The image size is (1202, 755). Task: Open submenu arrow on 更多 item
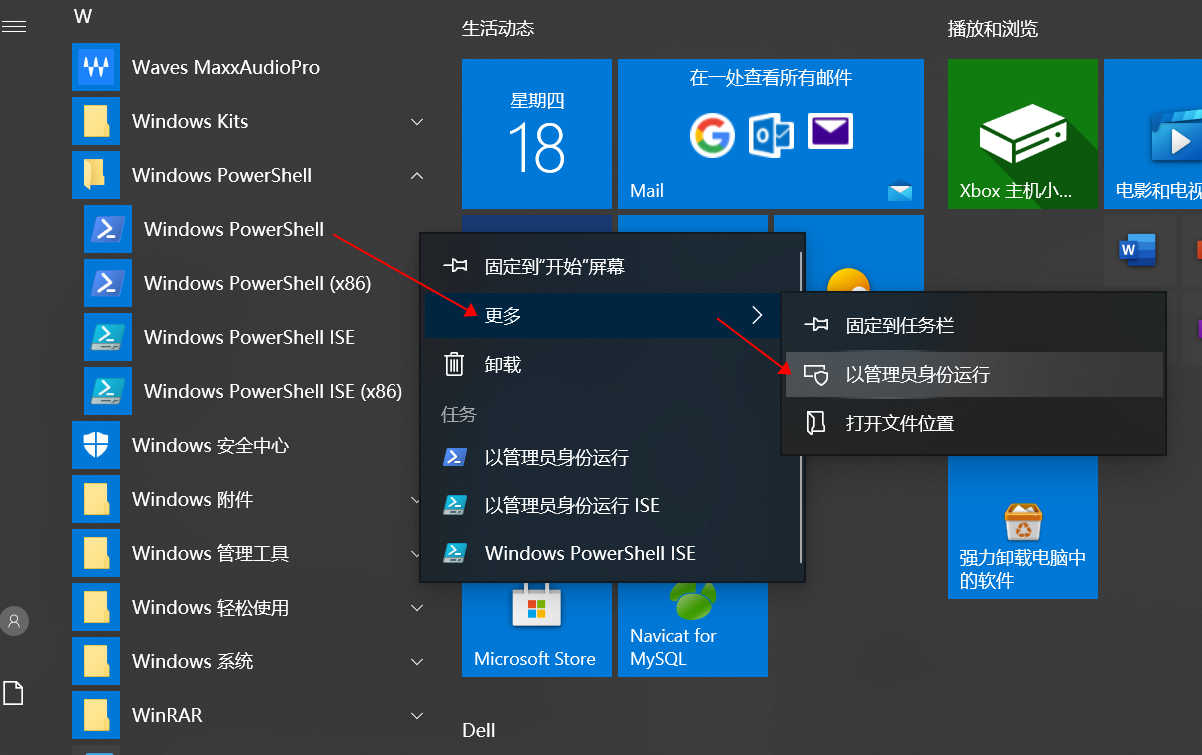(x=757, y=315)
